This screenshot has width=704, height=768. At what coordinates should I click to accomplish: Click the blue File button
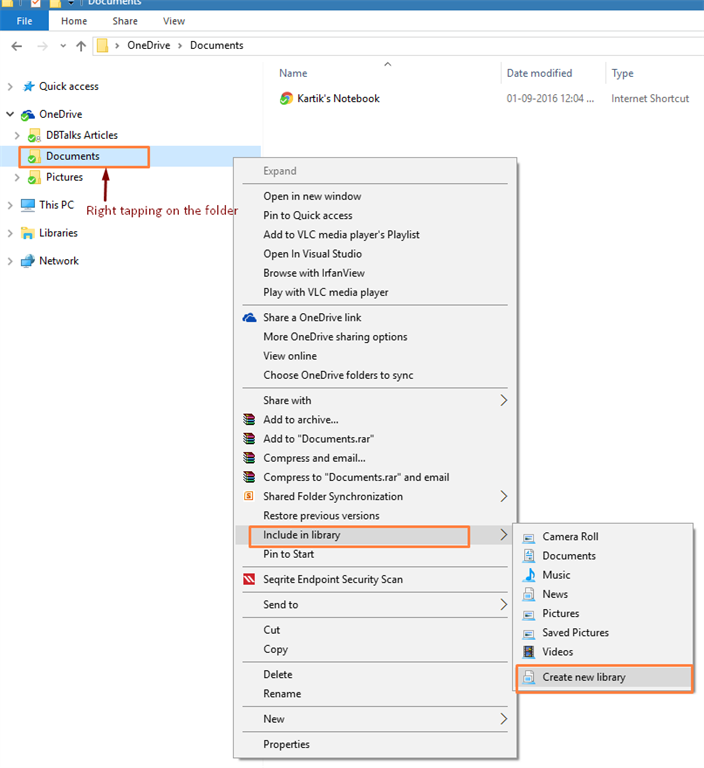point(24,21)
